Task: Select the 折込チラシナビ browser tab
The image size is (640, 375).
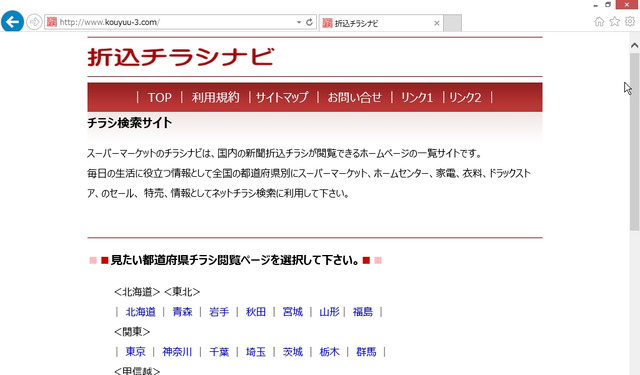Action: pyautogui.click(x=380, y=23)
